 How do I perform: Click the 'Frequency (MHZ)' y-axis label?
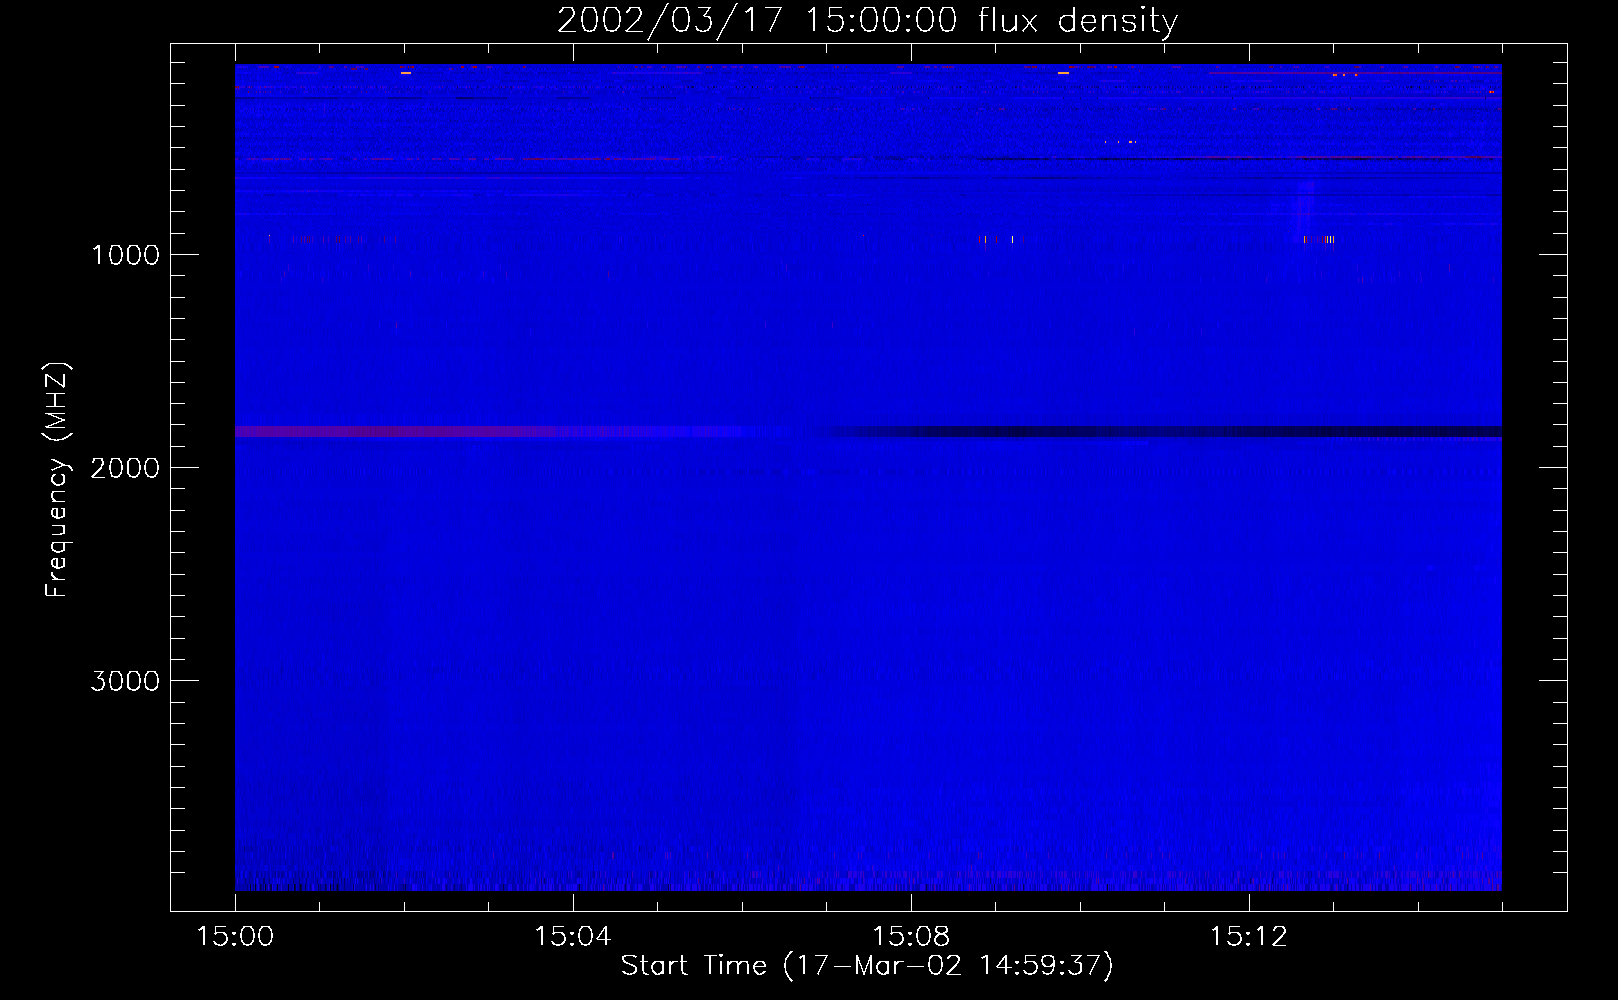click(57, 480)
